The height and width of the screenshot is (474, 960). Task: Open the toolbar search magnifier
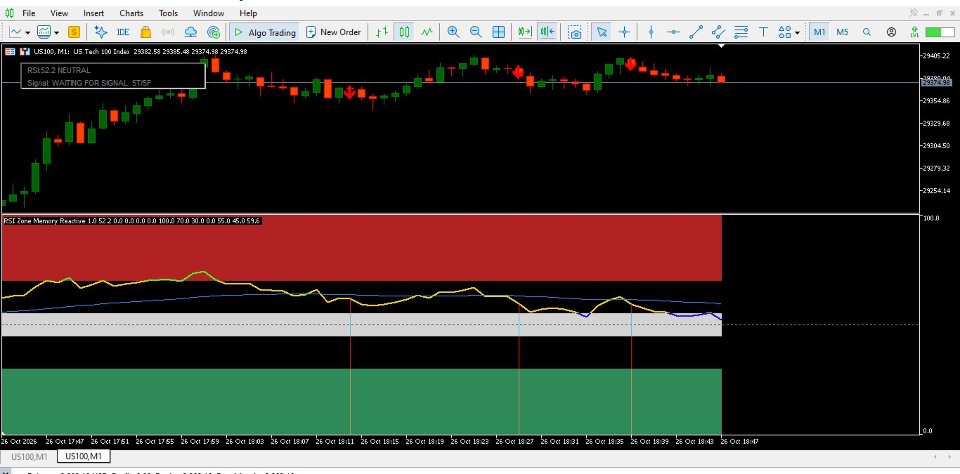tap(867, 32)
